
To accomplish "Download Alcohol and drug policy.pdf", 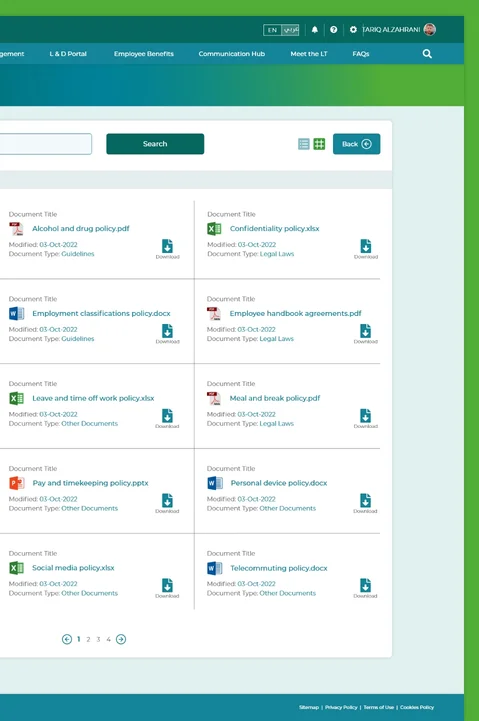I will (167, 249).
